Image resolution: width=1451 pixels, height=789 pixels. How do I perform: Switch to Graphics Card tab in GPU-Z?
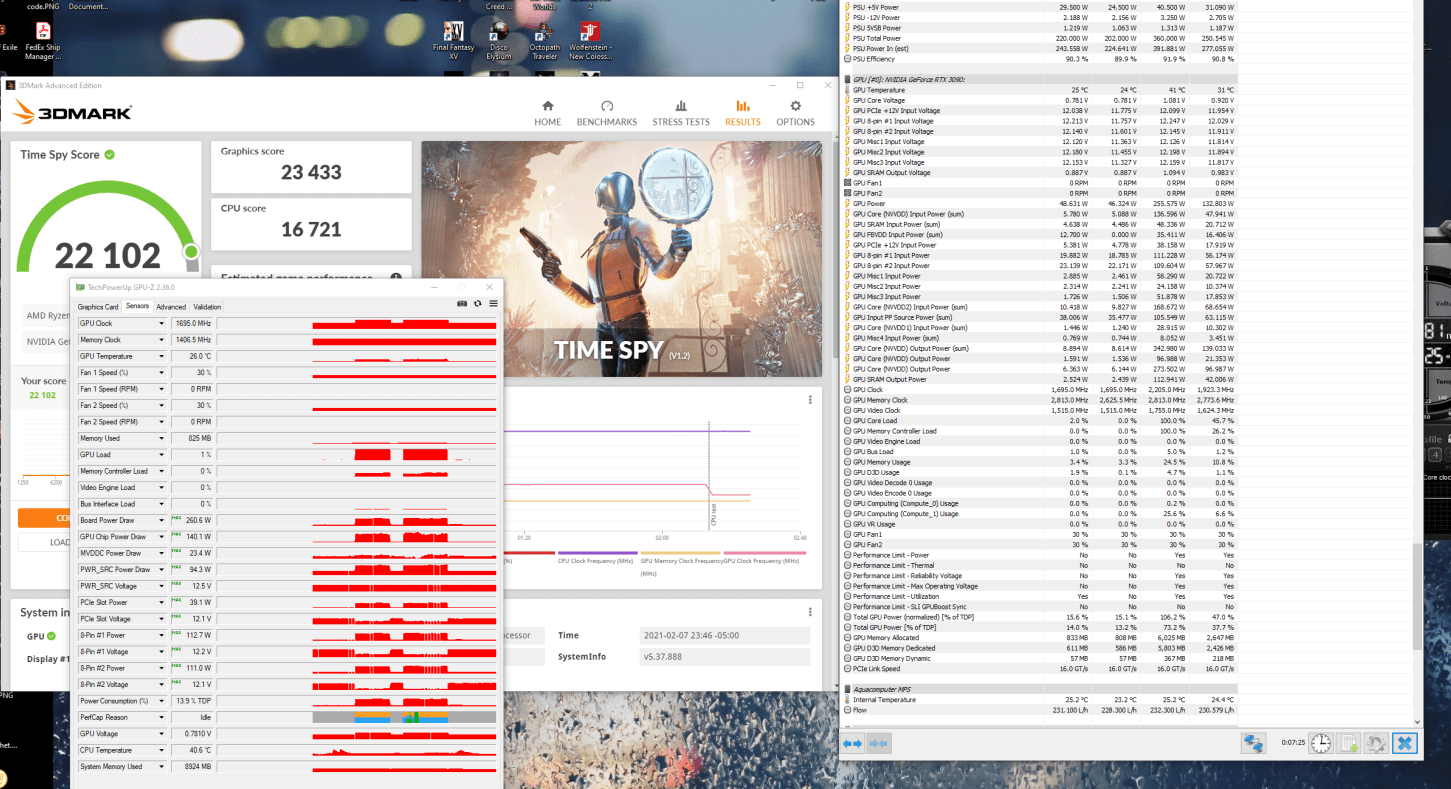[98, 307]
